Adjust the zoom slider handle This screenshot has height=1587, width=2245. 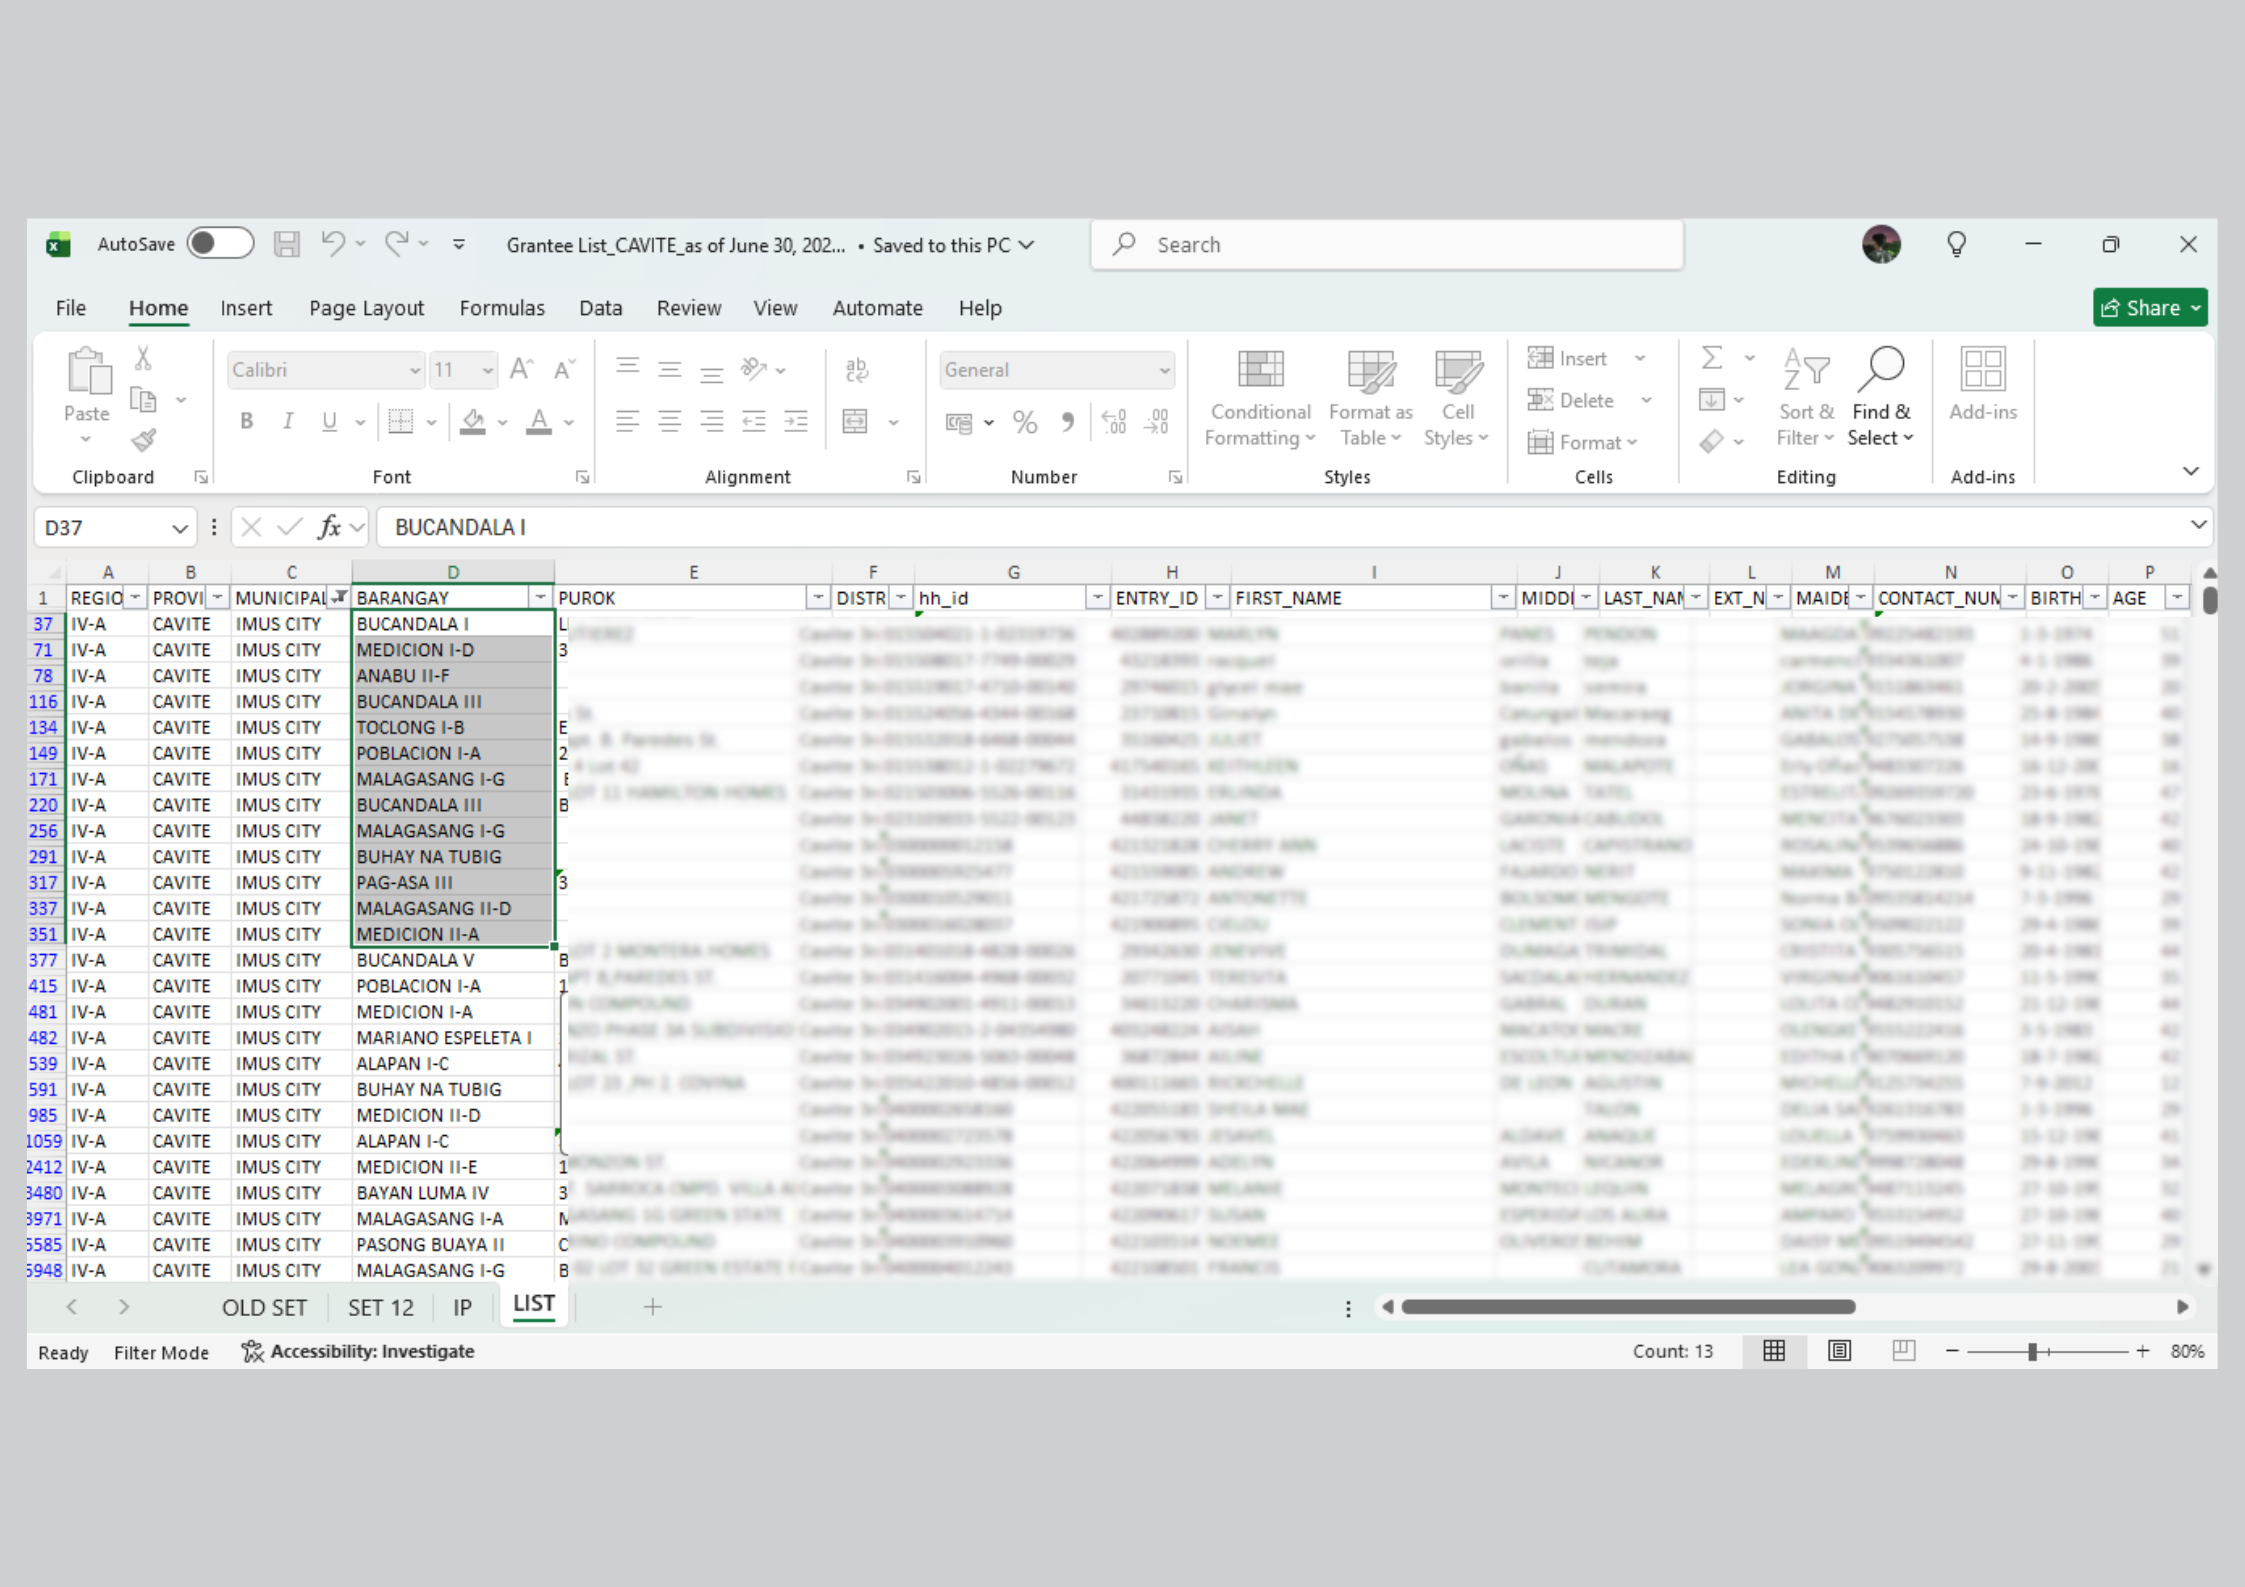(2032, 1352)
